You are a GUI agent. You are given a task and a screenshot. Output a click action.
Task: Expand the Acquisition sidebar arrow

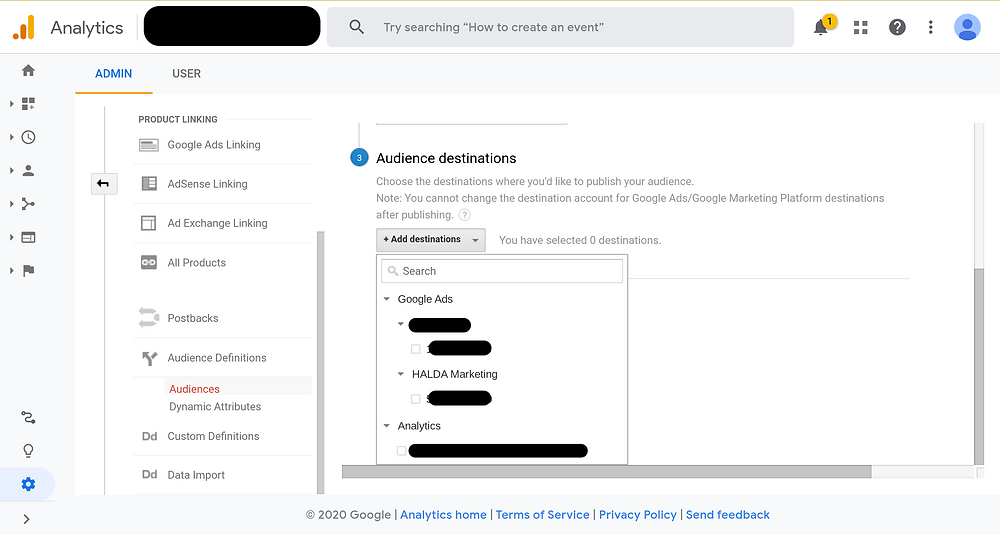pyautogui.click(x=11, y=204)
